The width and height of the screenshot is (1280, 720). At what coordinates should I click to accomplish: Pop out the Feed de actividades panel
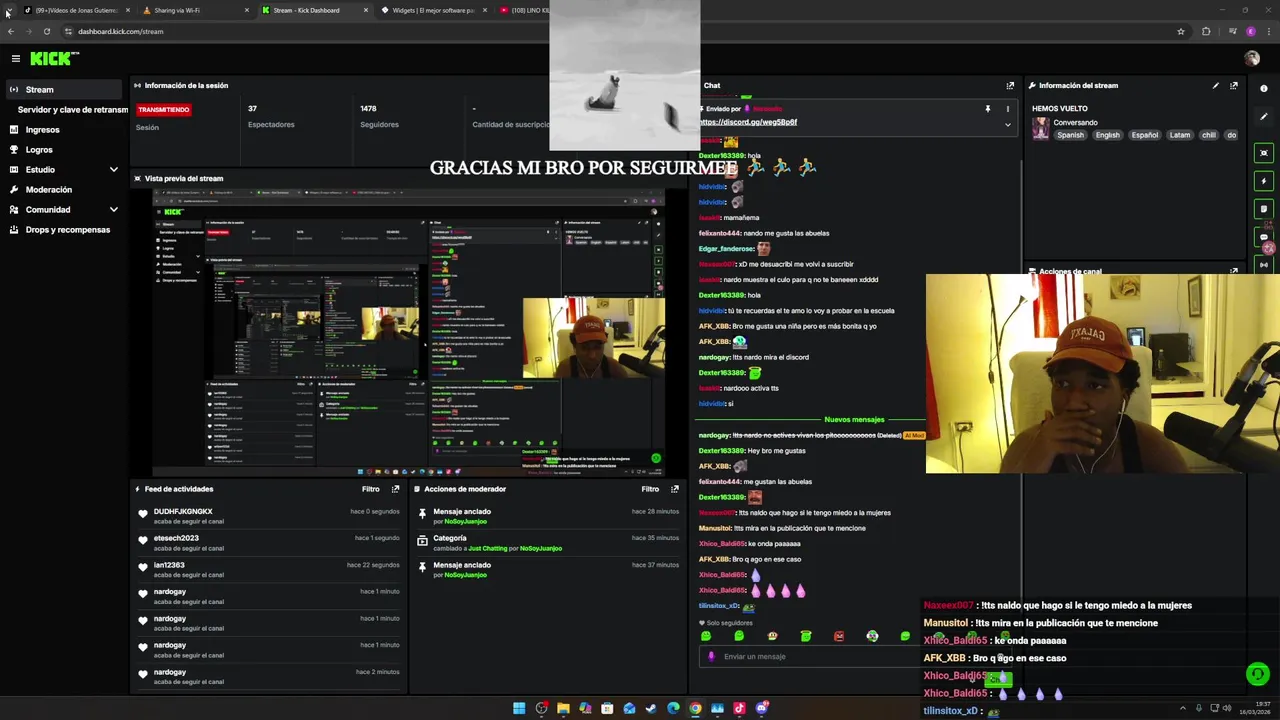[x=395, y=489]
